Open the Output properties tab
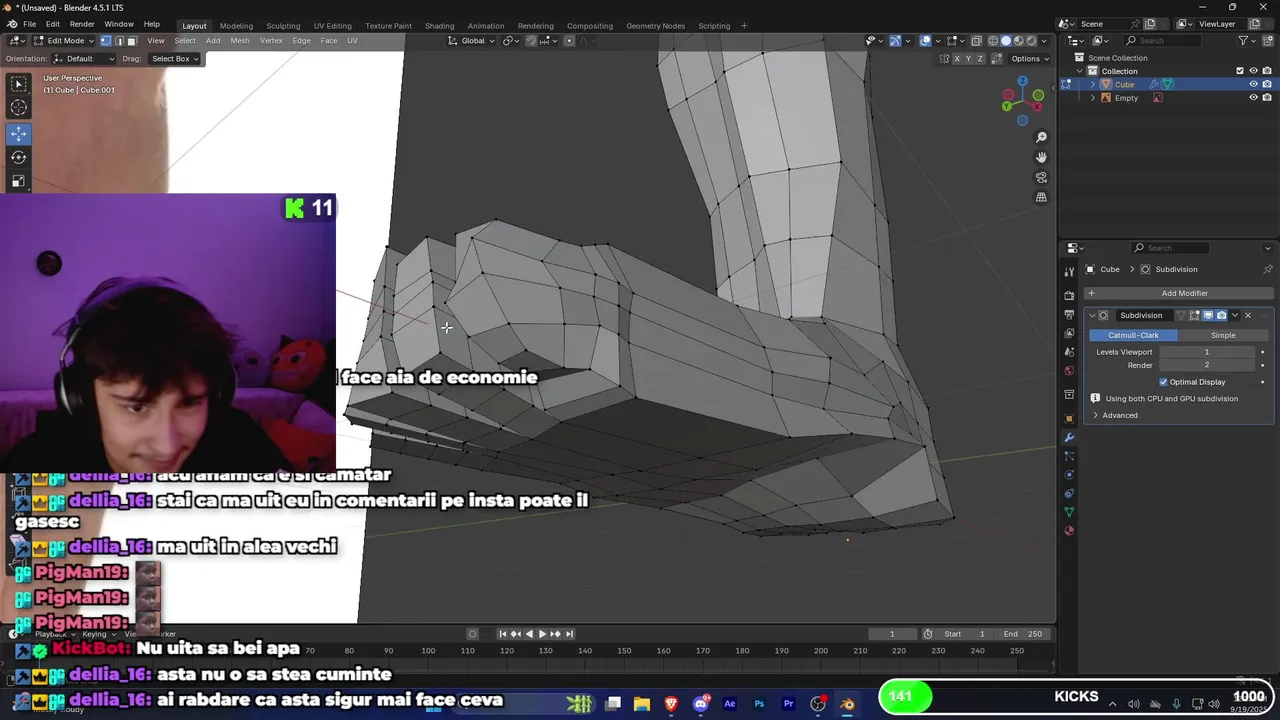 pos(1069,314)
